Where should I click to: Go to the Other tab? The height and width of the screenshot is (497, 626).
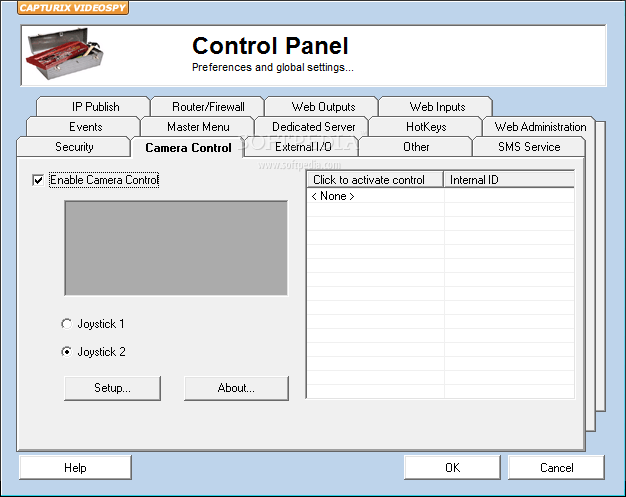[x=416, y=147]
